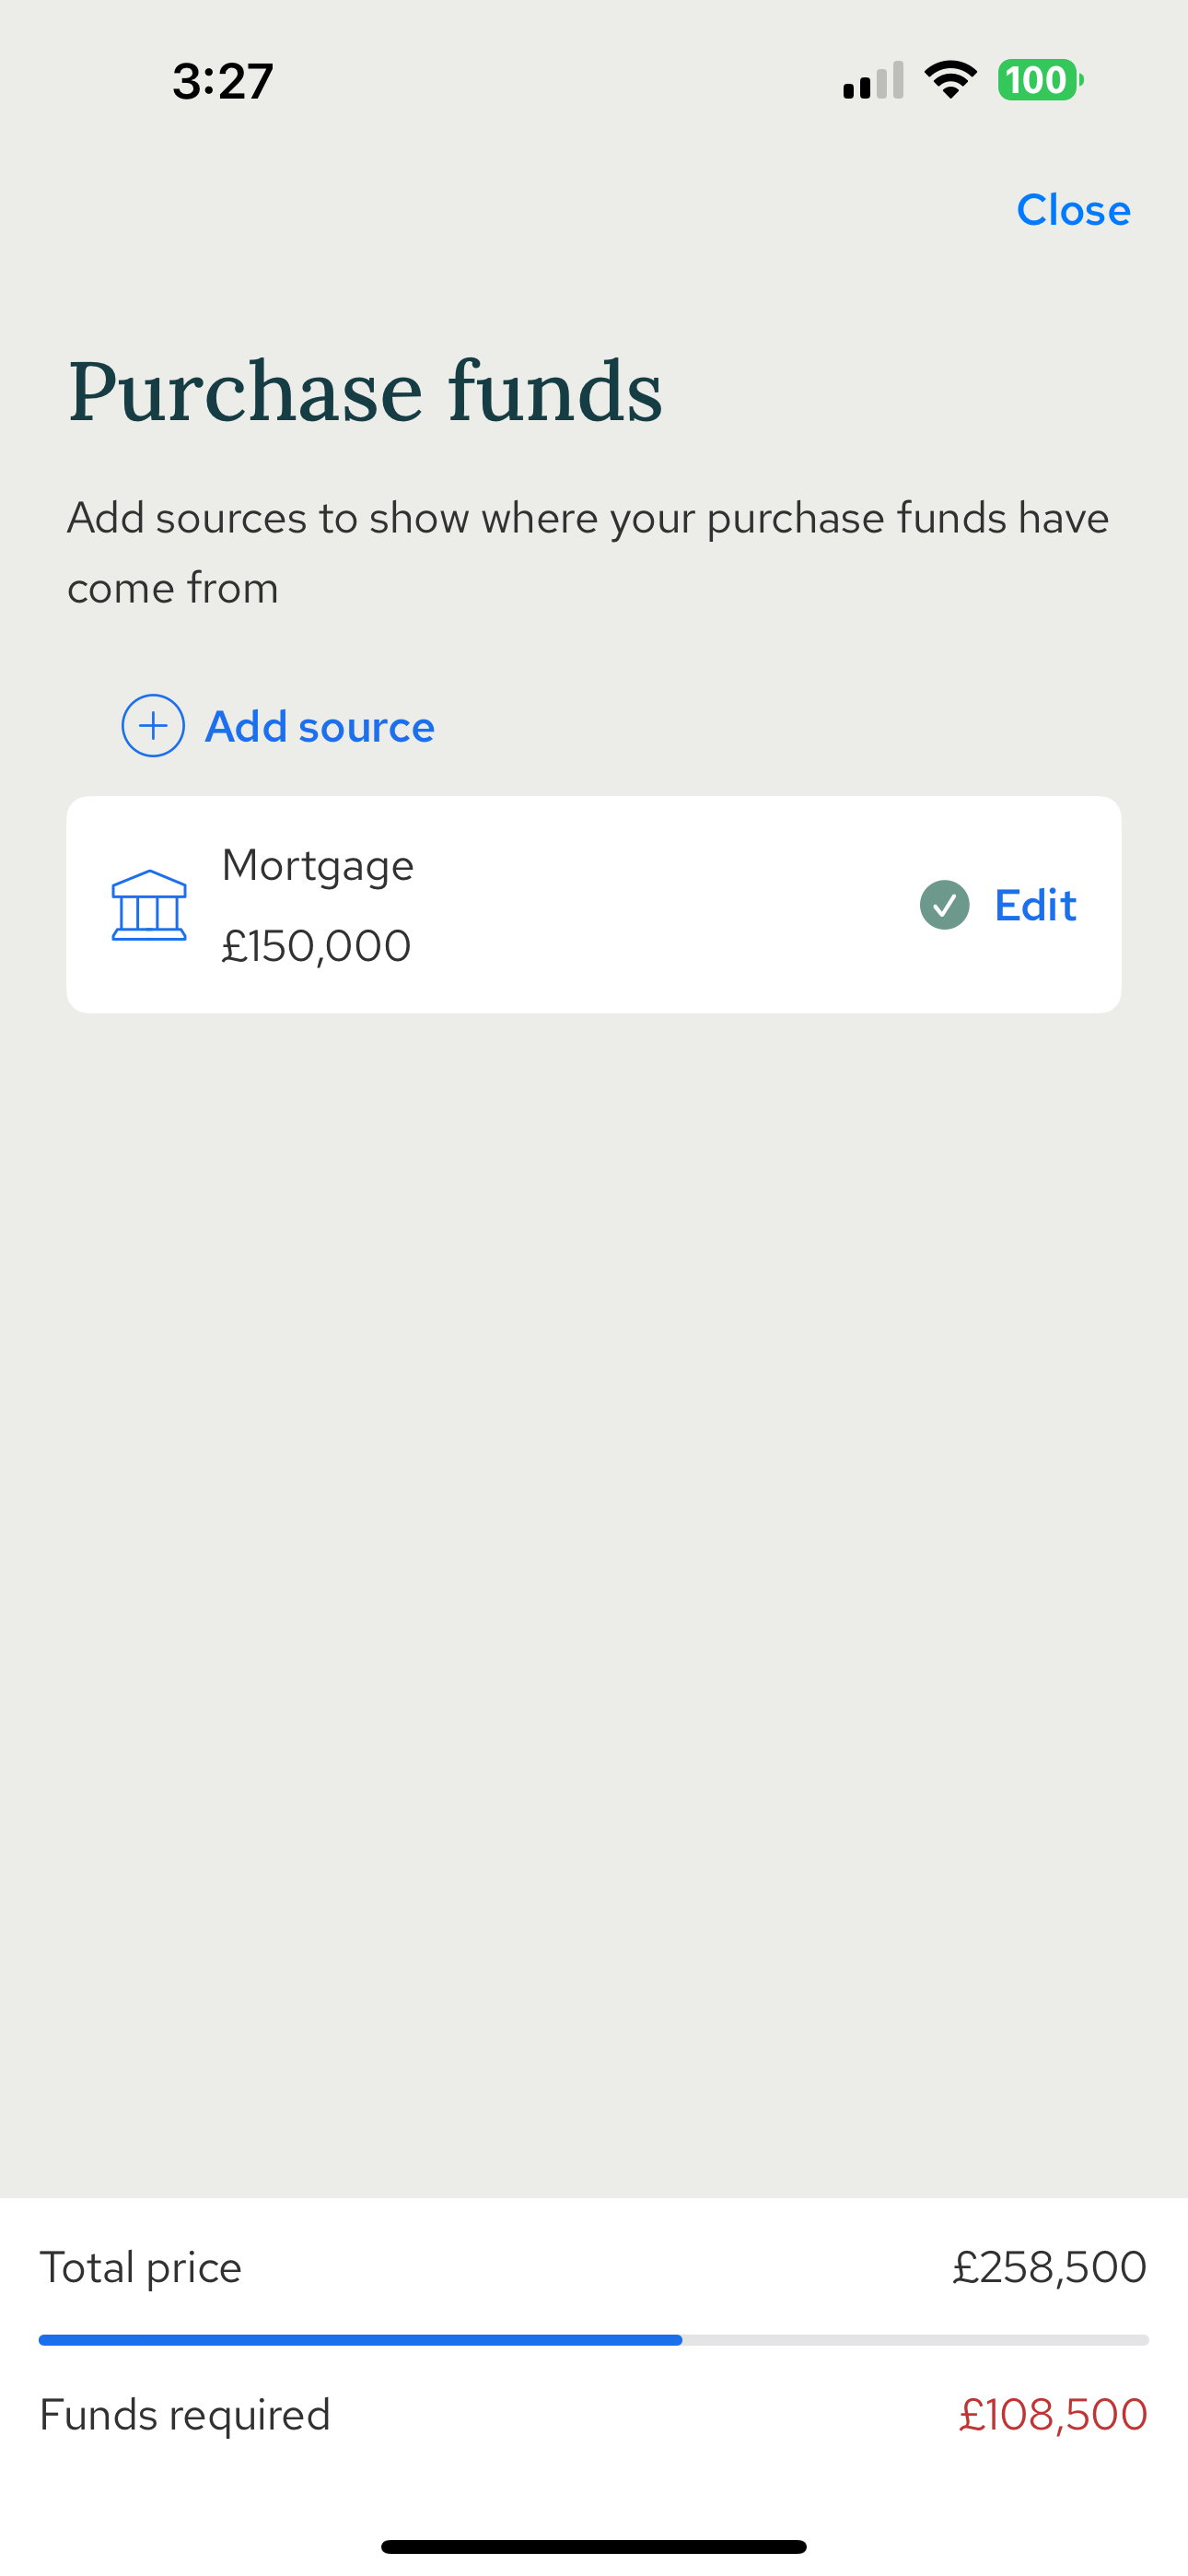
Task: Tap the £258,500 total price value
Action: click(1049, 2267)
